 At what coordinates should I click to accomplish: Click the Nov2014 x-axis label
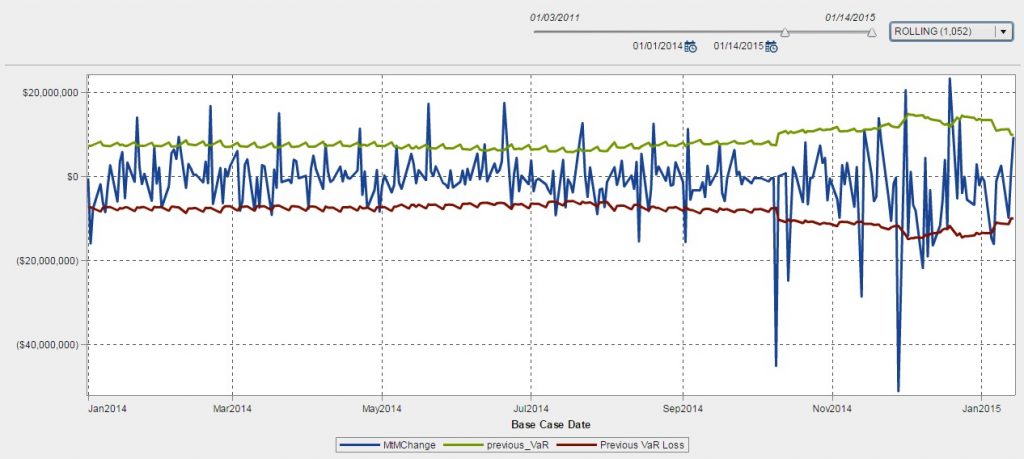point(833,409)
